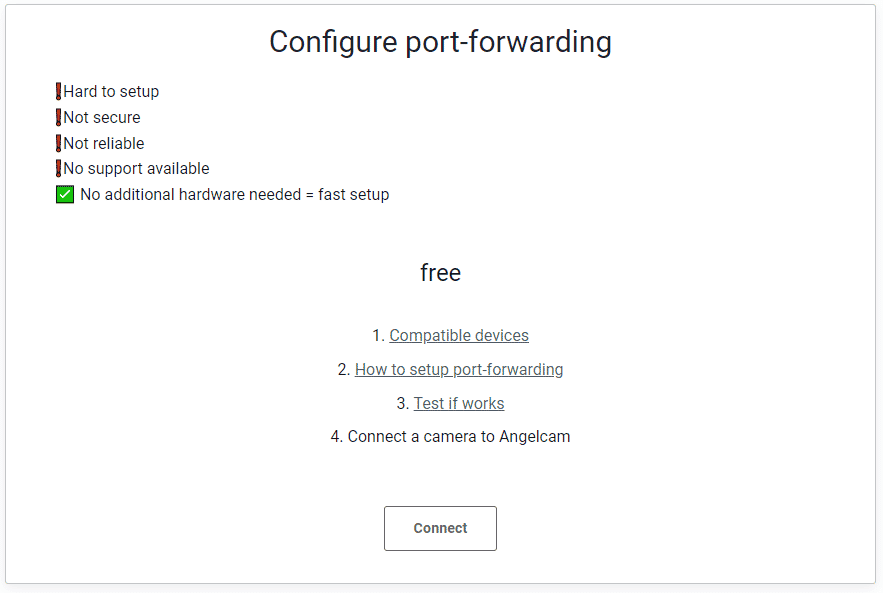Select the exclamation icon beside Not reliable
Viewport: 883px width, 593px height.
point(59,143)
